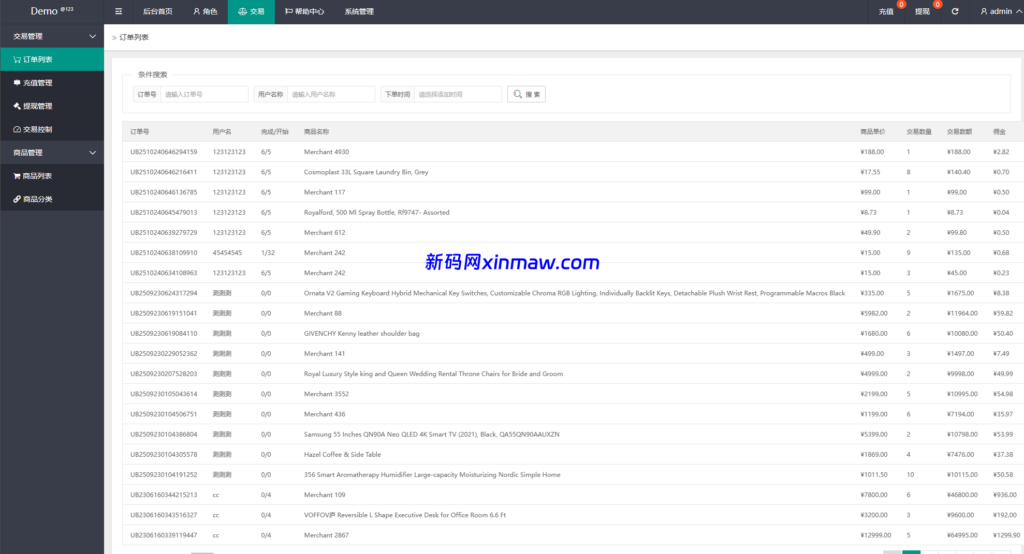Click the 商品分类 link icon
Screen dimensions: 1024x554
16,199
